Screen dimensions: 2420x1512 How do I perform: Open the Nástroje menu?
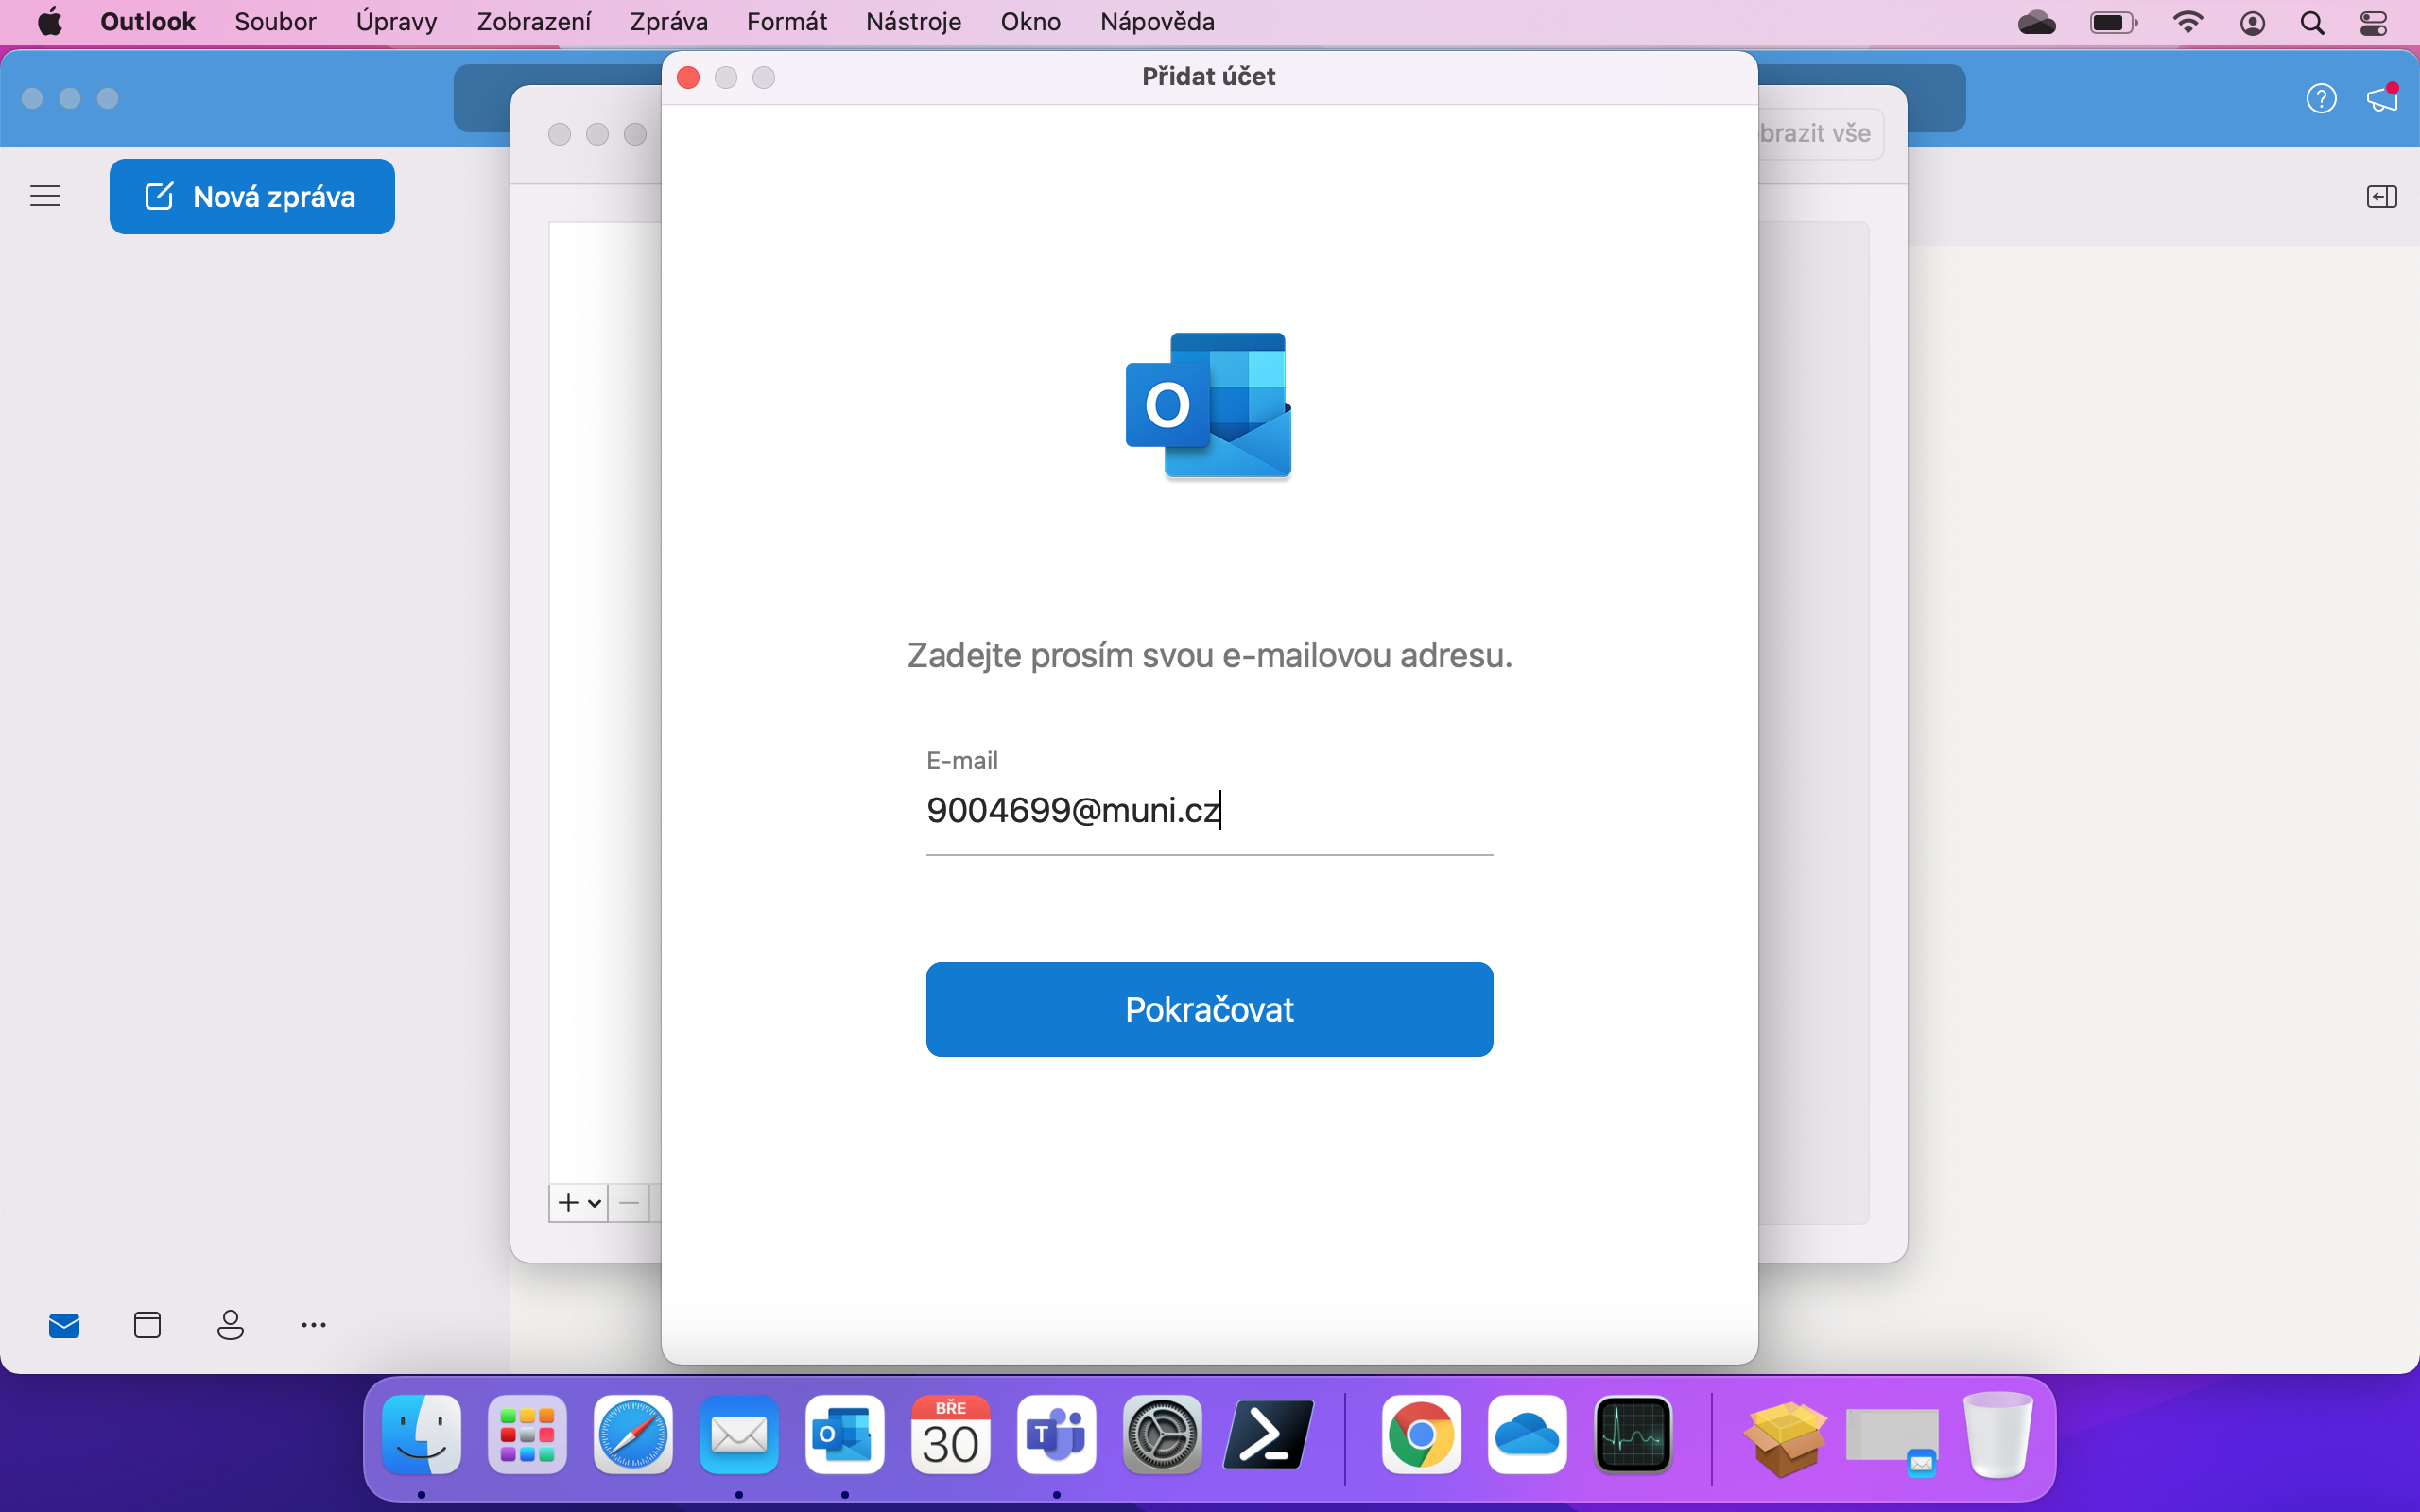point(913,22)
